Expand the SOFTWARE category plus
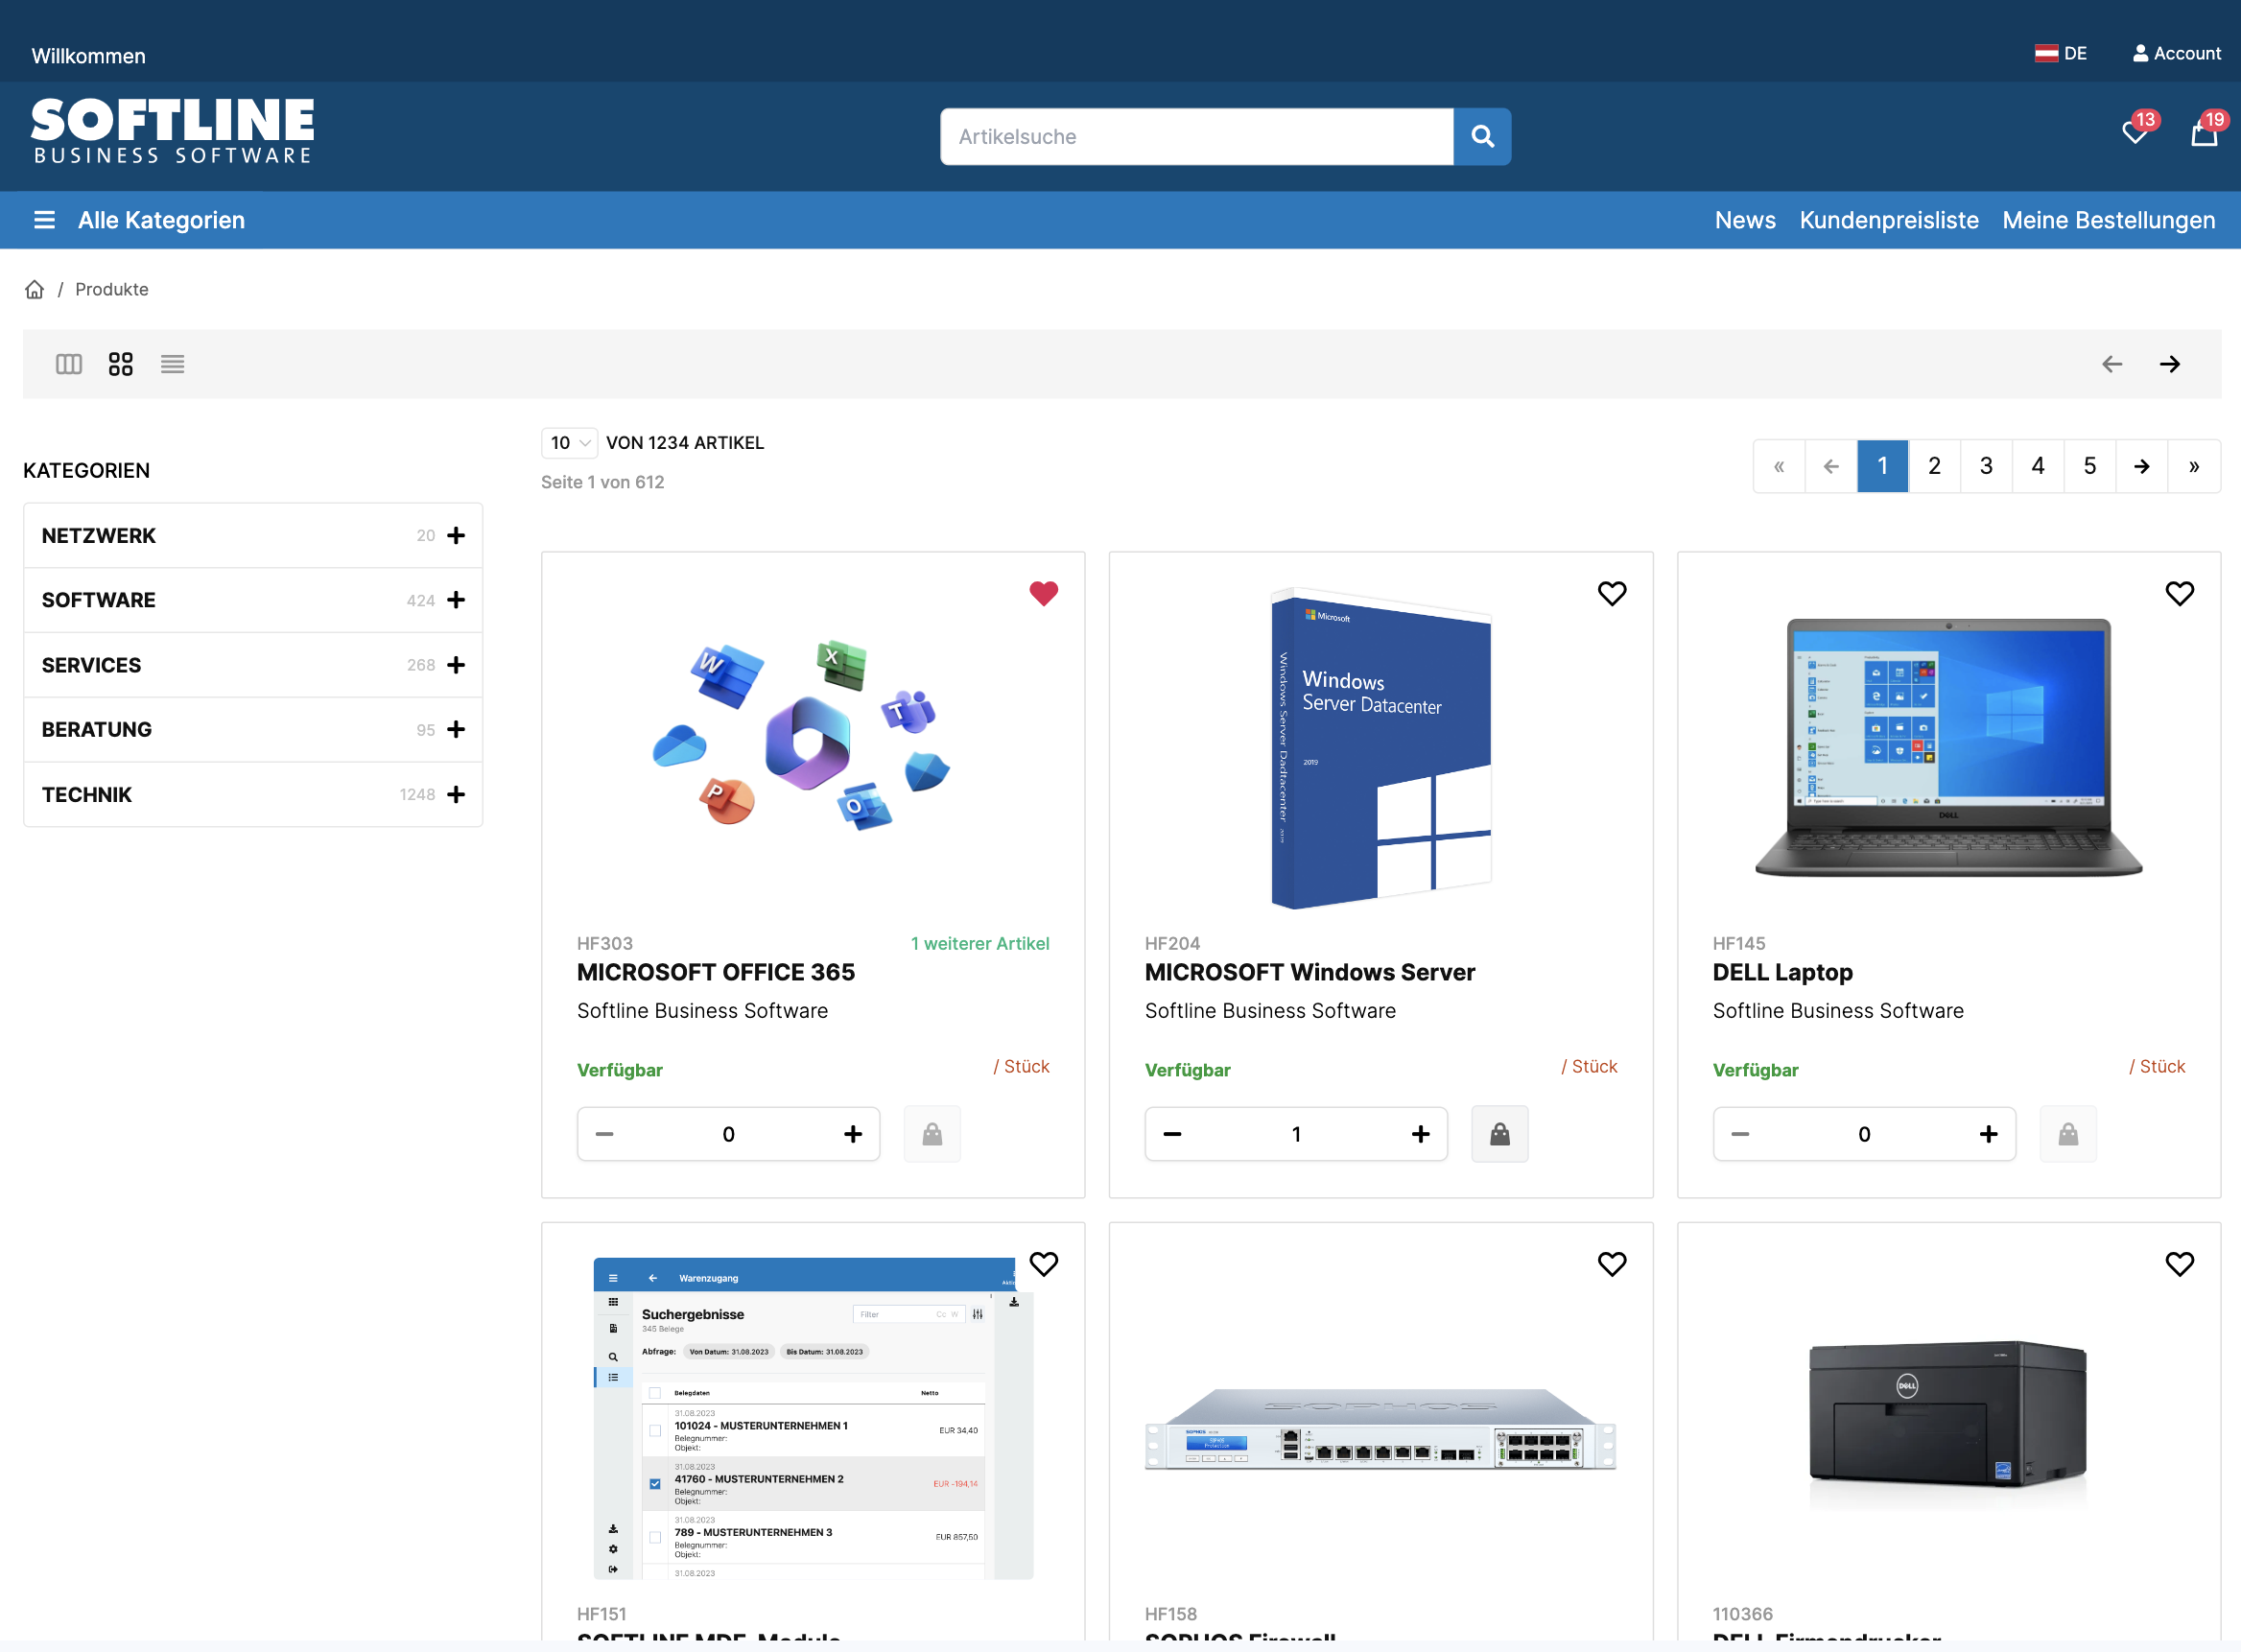The image size is (2241, 1652). pos(456,600)
